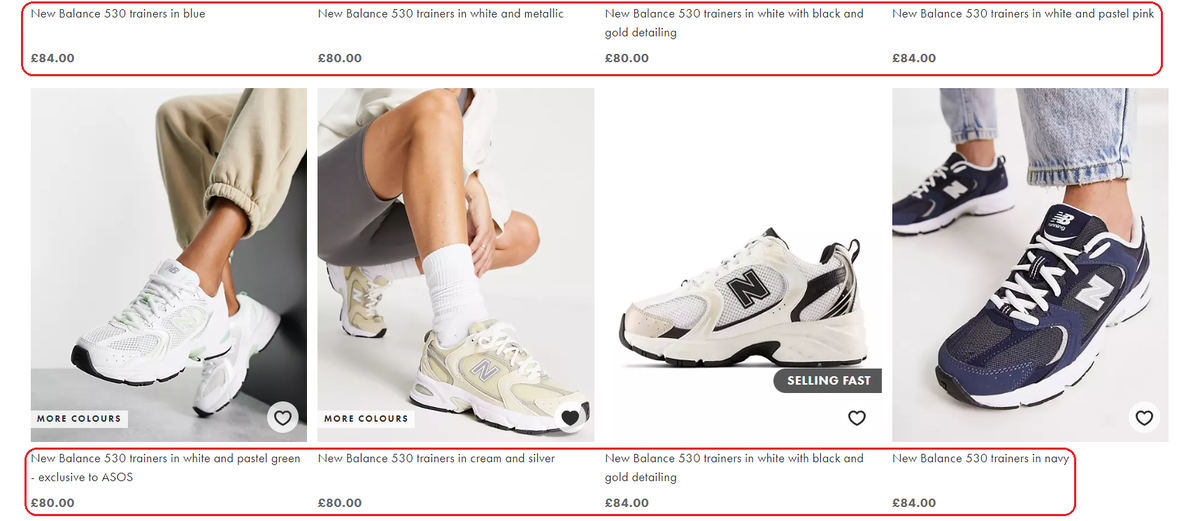Tap heart icon below Selling Fast badge
The width and height of the screenshot is (1200, 521).
[x=857, y=418]
